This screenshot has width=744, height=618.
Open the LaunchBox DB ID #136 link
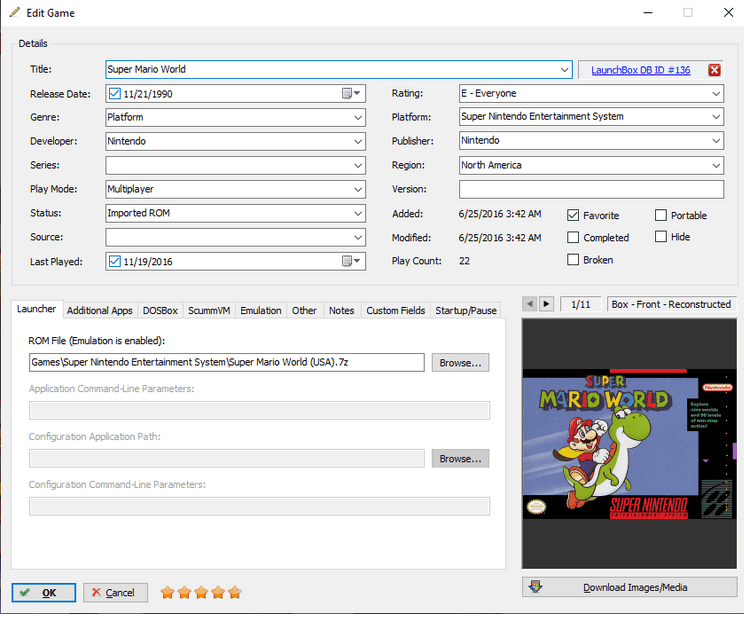tap(641, 70)
